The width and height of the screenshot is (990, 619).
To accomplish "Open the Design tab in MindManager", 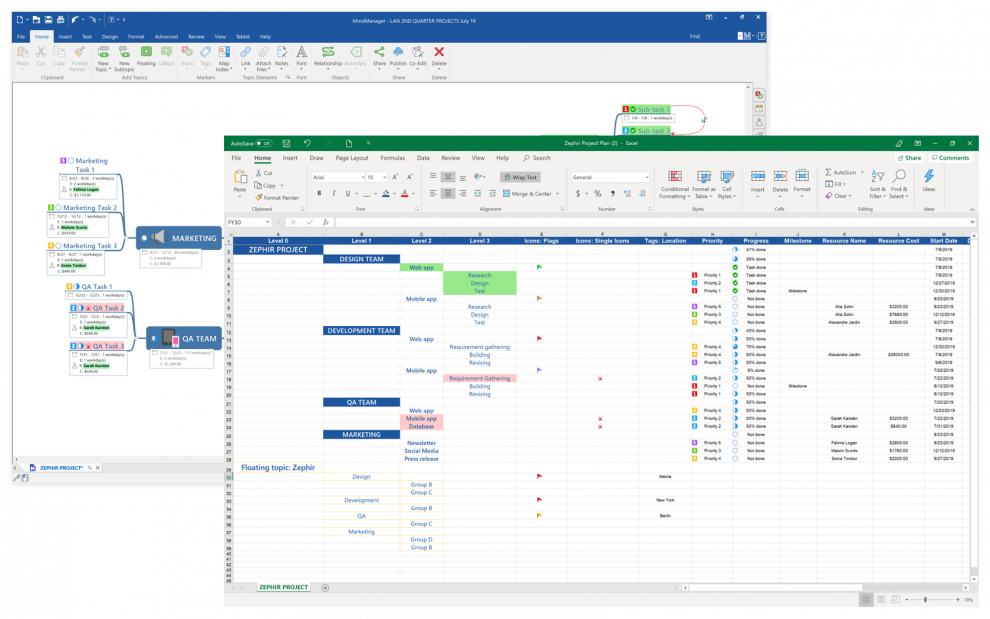I will click(112, 37).
